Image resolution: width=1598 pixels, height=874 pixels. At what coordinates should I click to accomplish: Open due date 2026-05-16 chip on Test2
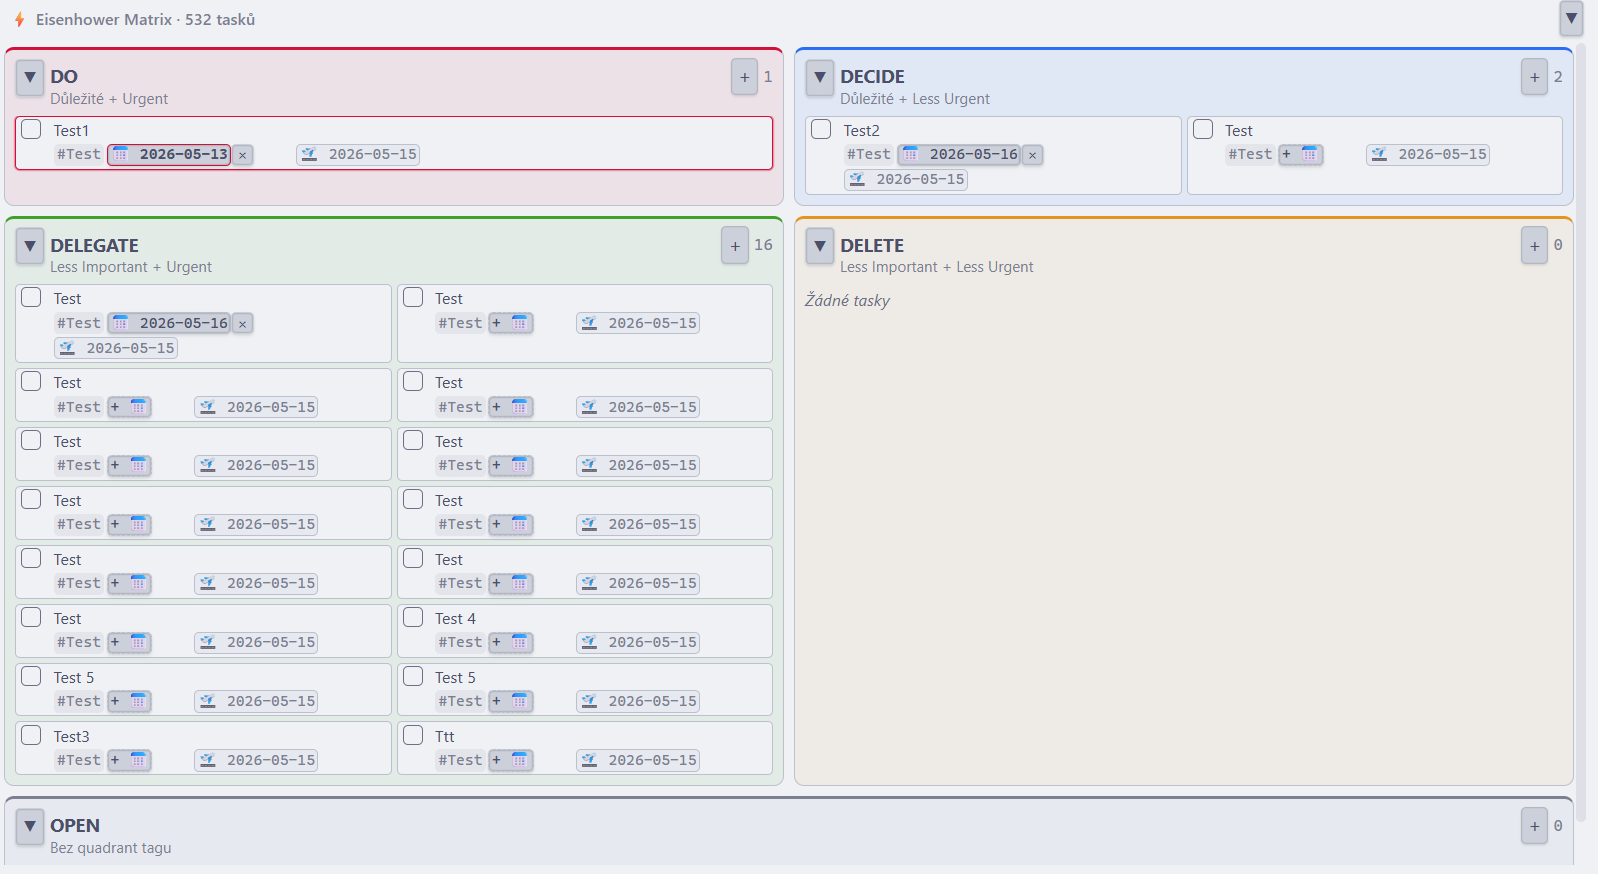[960, 155]
